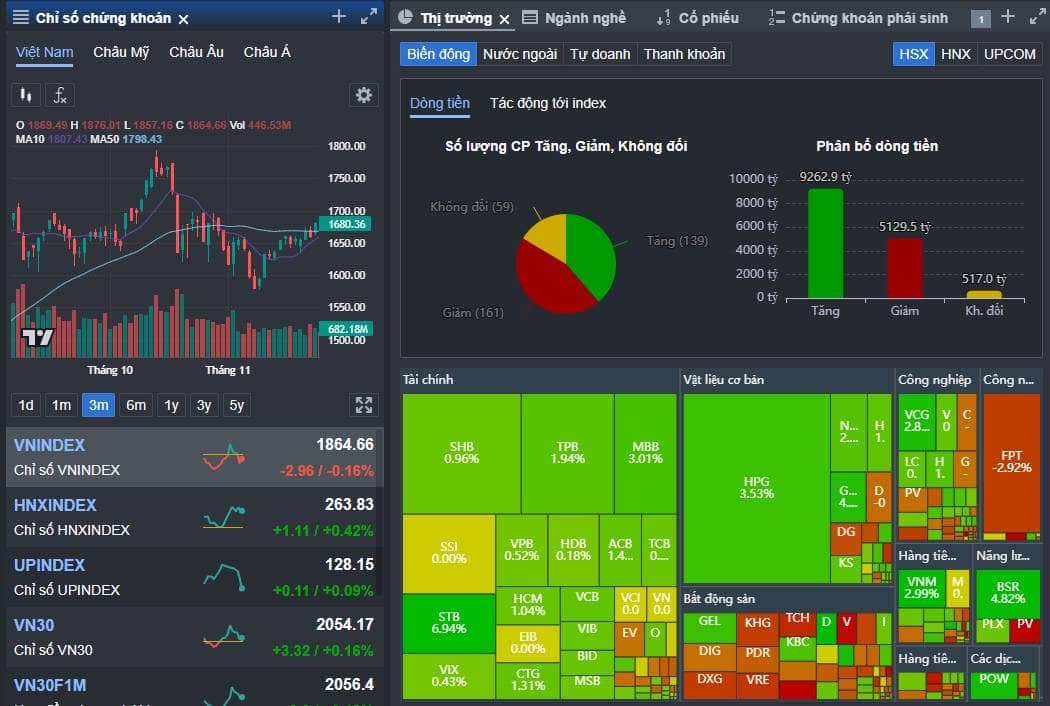Viewport: 1050px width, 706px height.
Task: Switch exchange to UPCOM
Action: (1009, 54)
